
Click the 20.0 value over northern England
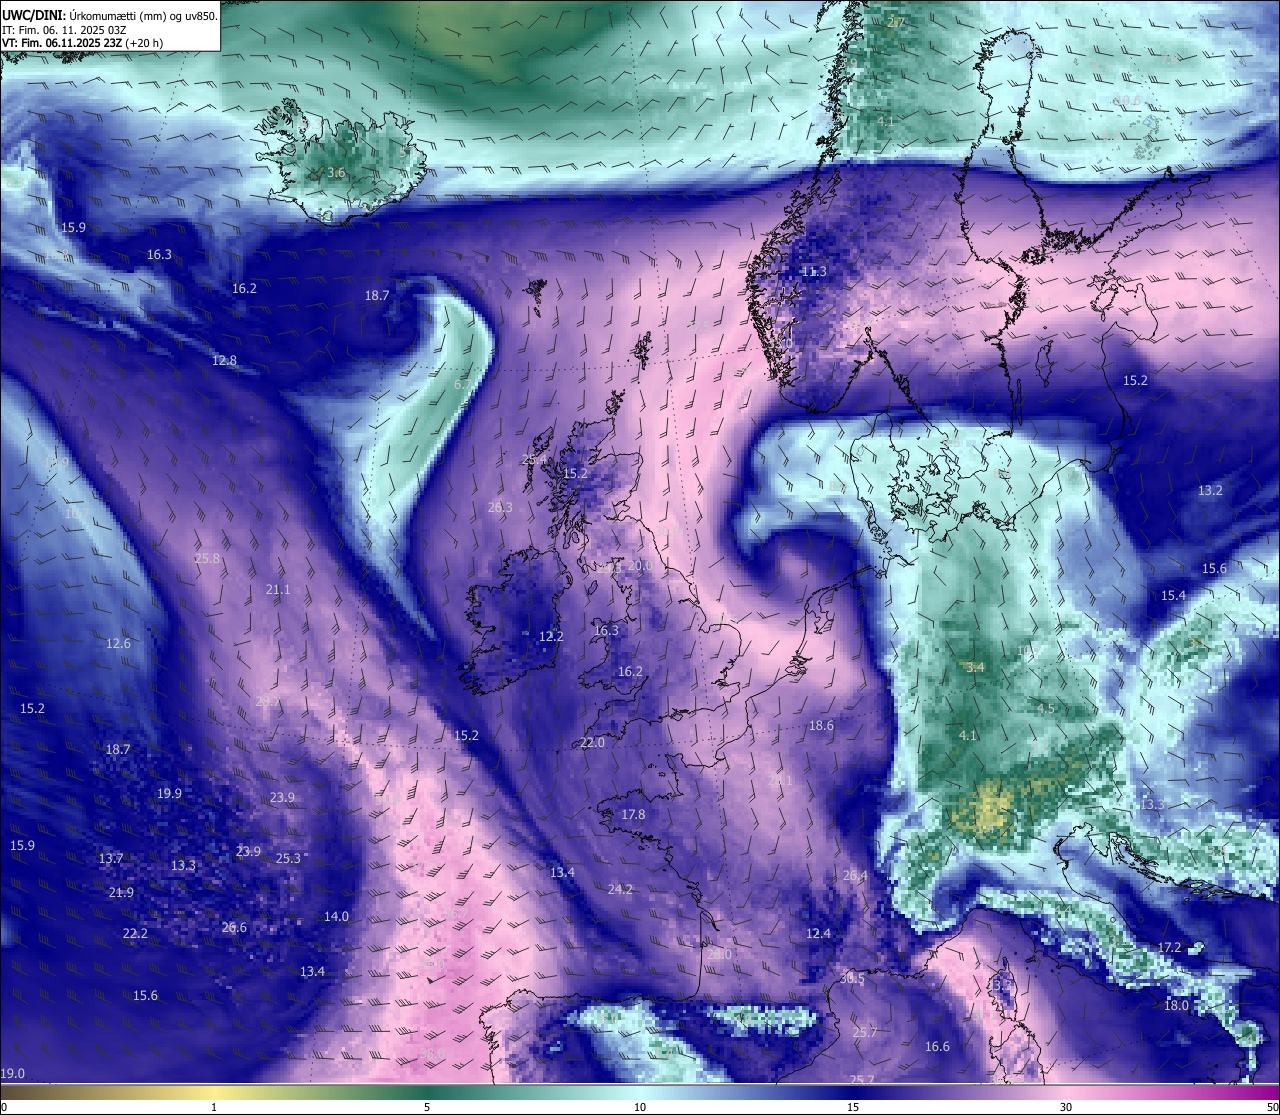pos(640,566)
